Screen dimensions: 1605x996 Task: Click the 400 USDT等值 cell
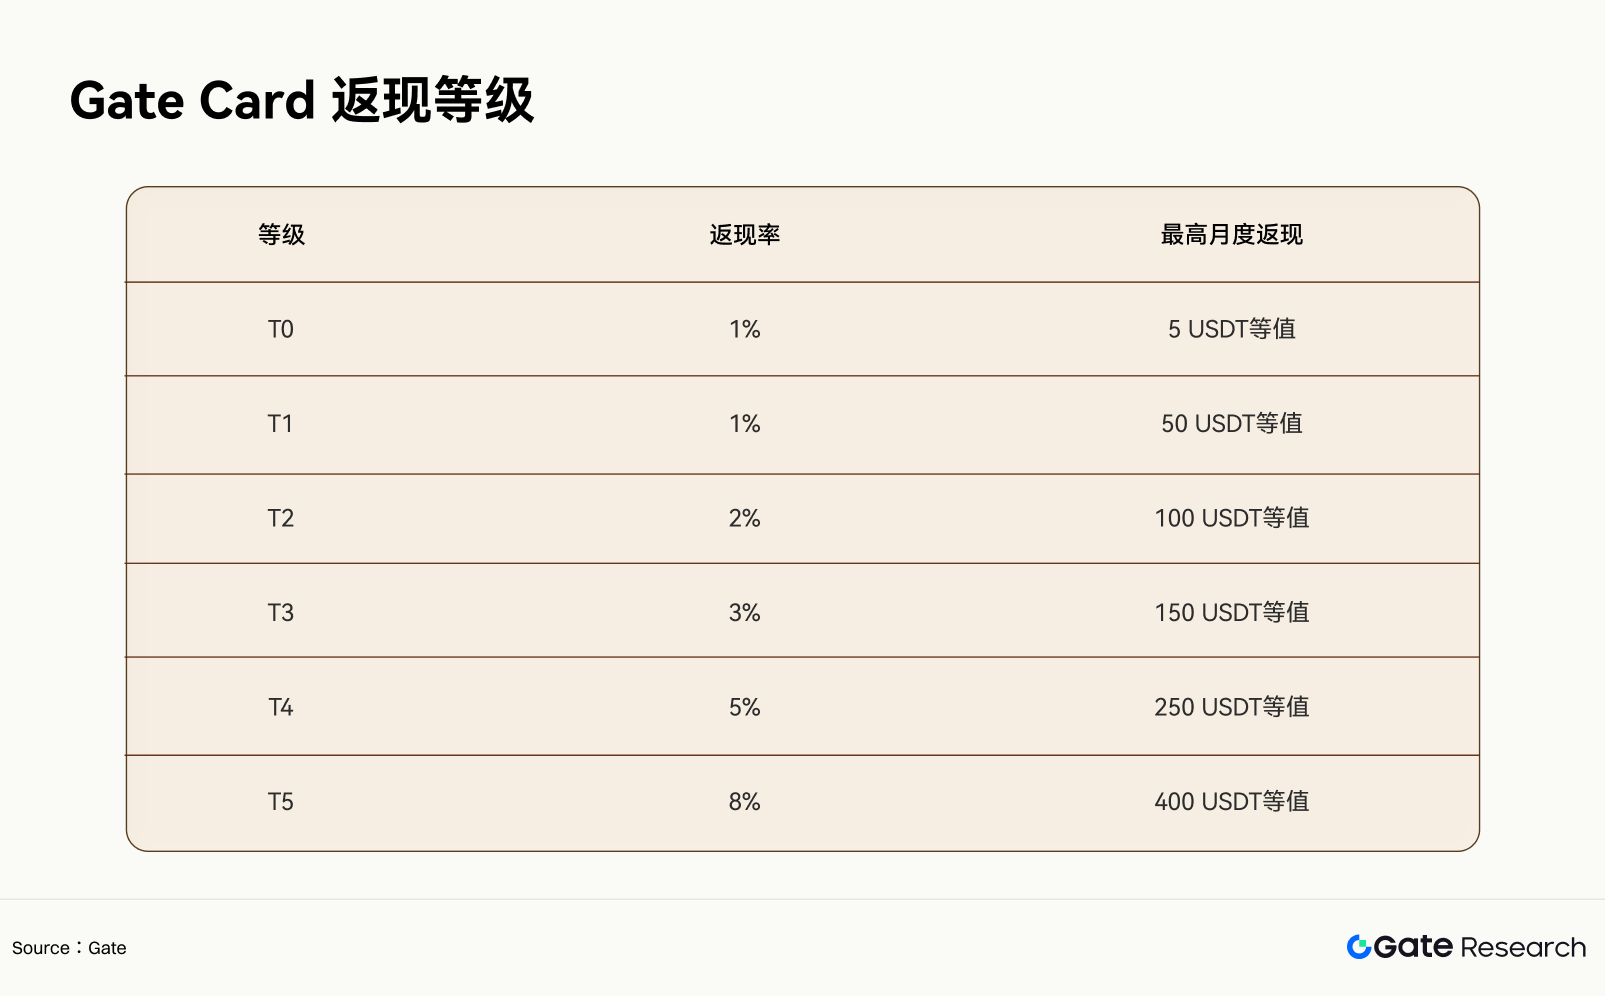pos(1232,801)
